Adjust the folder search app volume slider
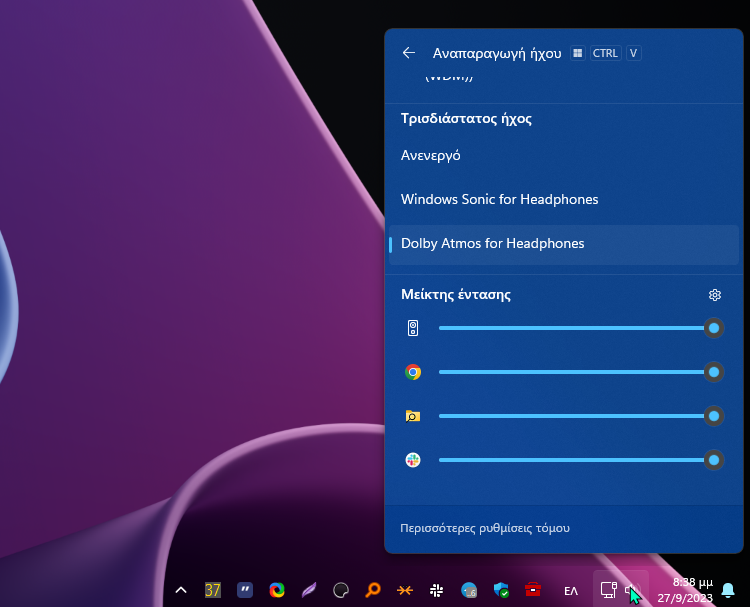The image size is (750, 607). pos(581,416)
